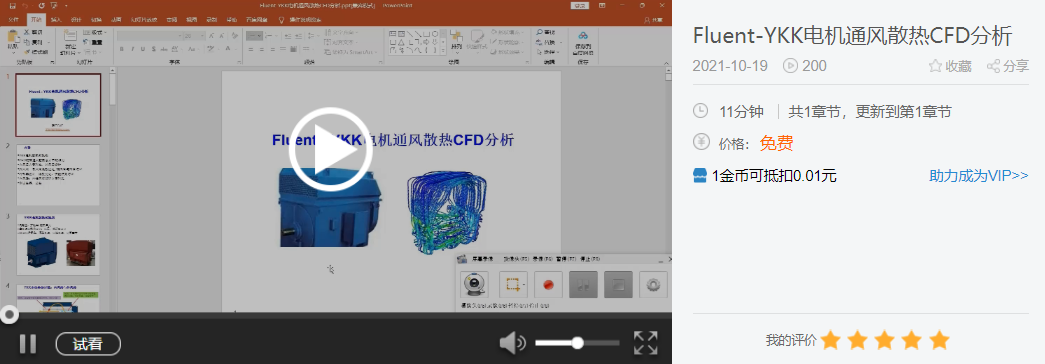The height and width of the screenshot is (364, 1045).
Task: Toggle Underline formatting in PowerPoint ribbon
Action: coord(143,49)
